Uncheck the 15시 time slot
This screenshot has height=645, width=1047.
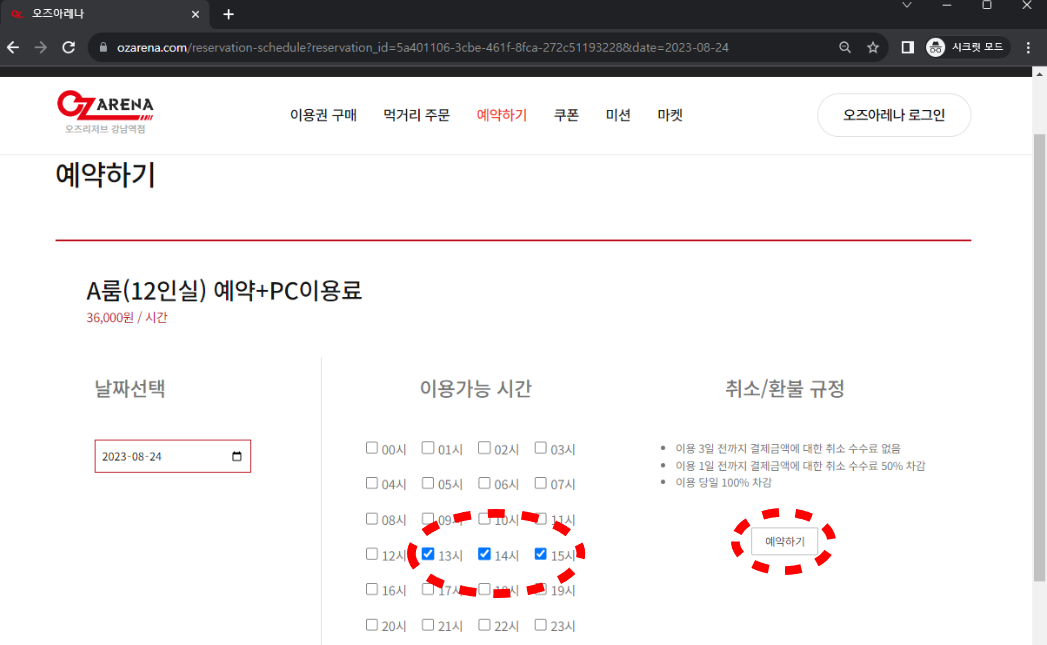541,553
